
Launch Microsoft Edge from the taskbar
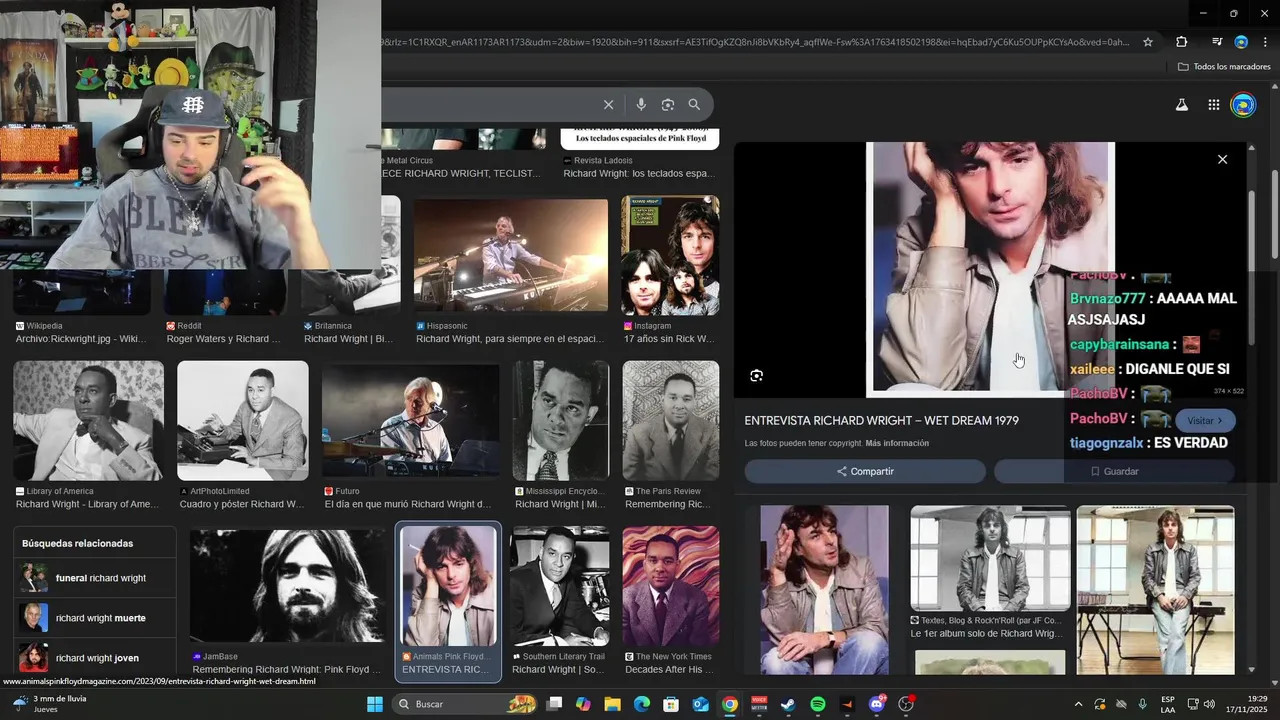point(642,704)
